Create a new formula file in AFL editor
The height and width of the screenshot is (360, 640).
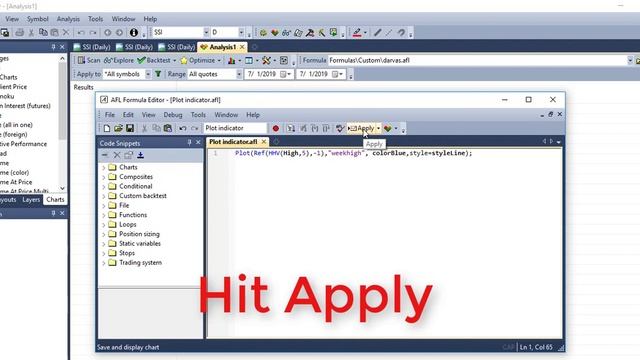(107, 128)
